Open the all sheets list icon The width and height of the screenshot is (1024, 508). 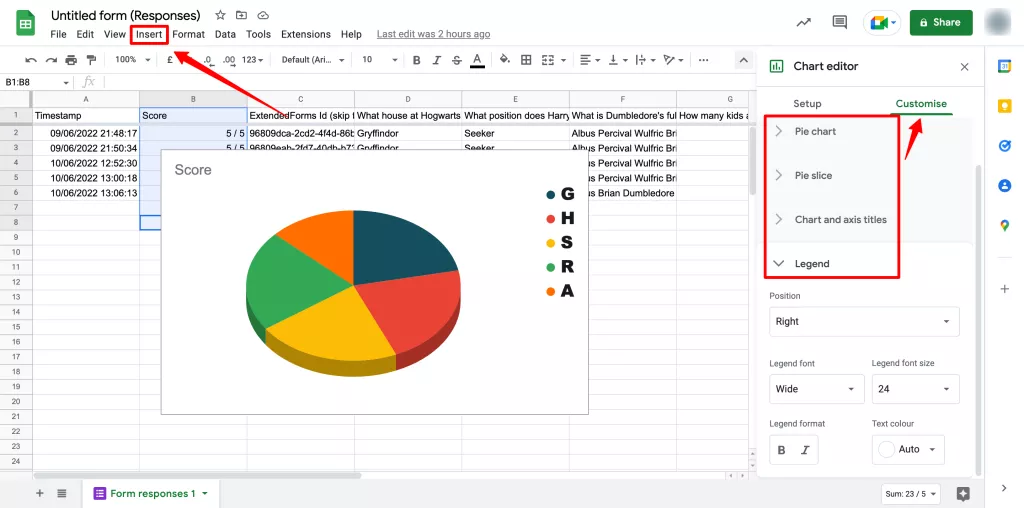[61, 494]
